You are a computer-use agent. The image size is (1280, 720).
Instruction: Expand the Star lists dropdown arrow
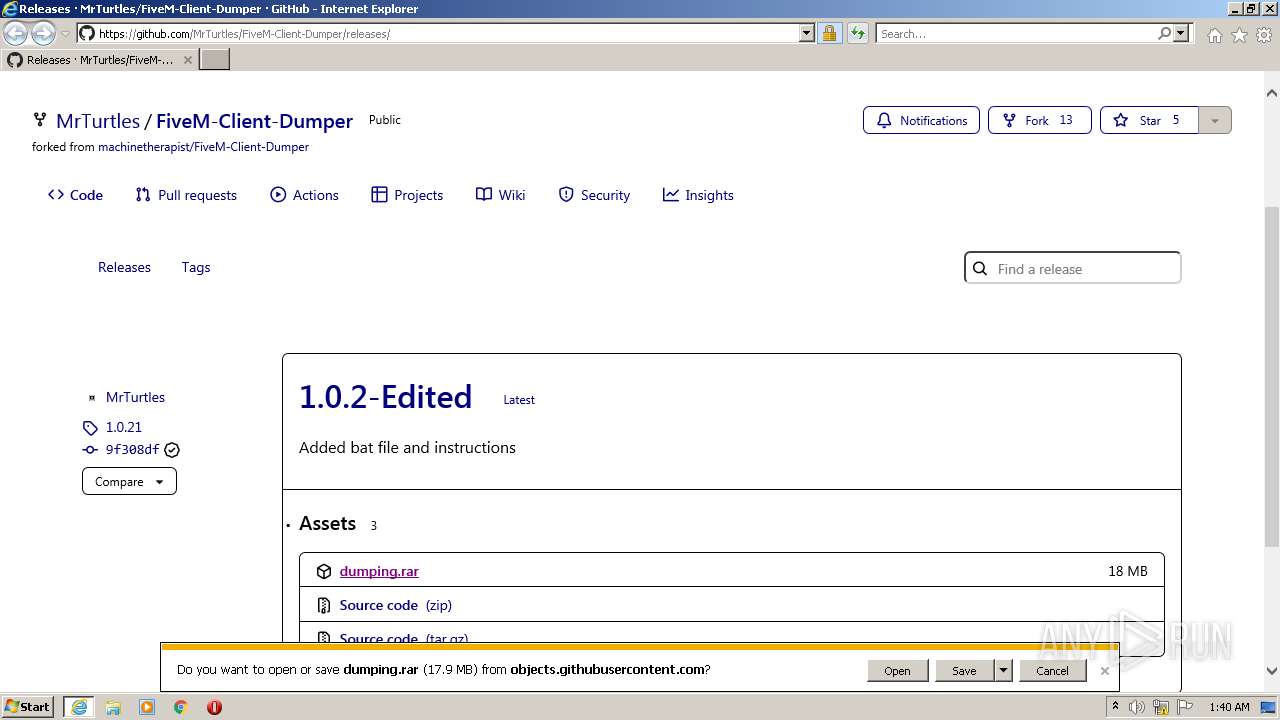click(x=1215, y=120)
